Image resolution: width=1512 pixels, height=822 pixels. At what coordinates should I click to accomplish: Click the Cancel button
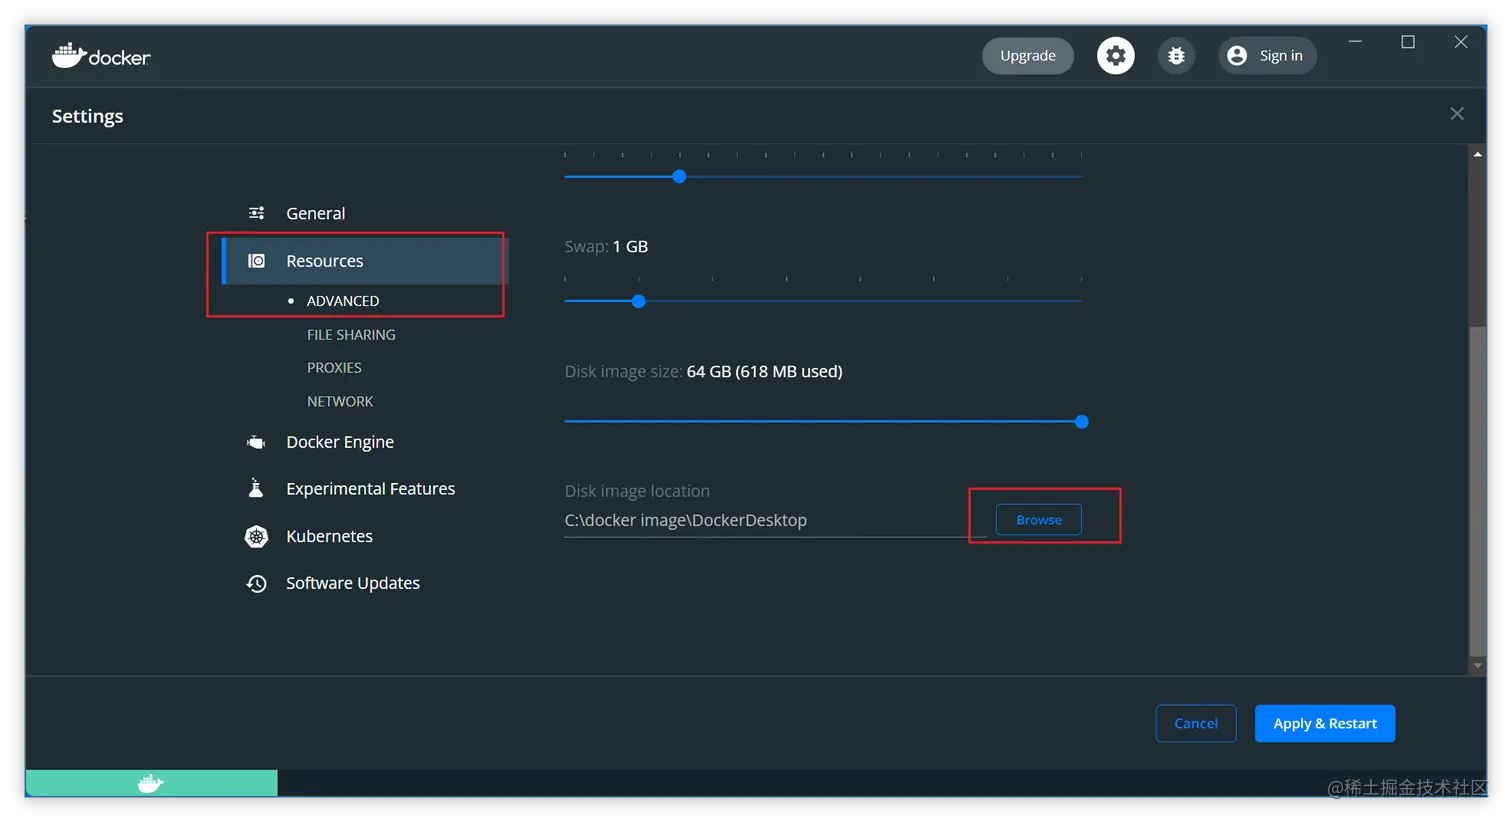click(1196, 724)
